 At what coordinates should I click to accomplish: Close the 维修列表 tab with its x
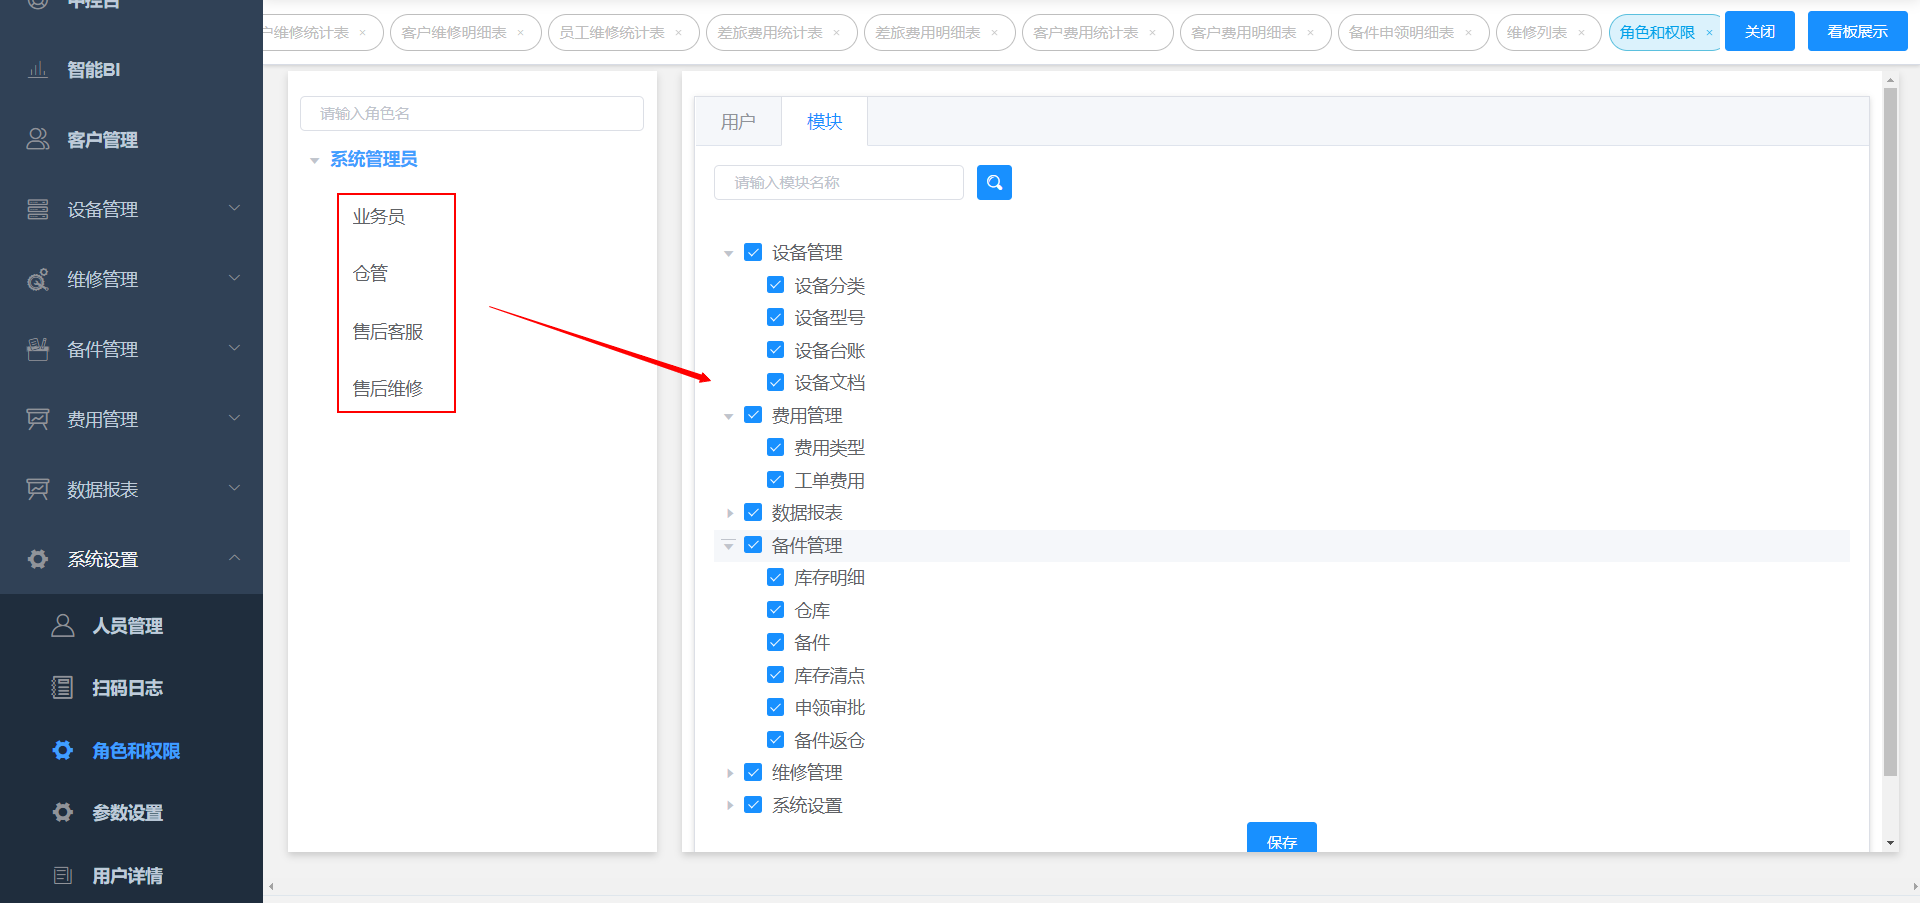click(x=1581, y=33)
